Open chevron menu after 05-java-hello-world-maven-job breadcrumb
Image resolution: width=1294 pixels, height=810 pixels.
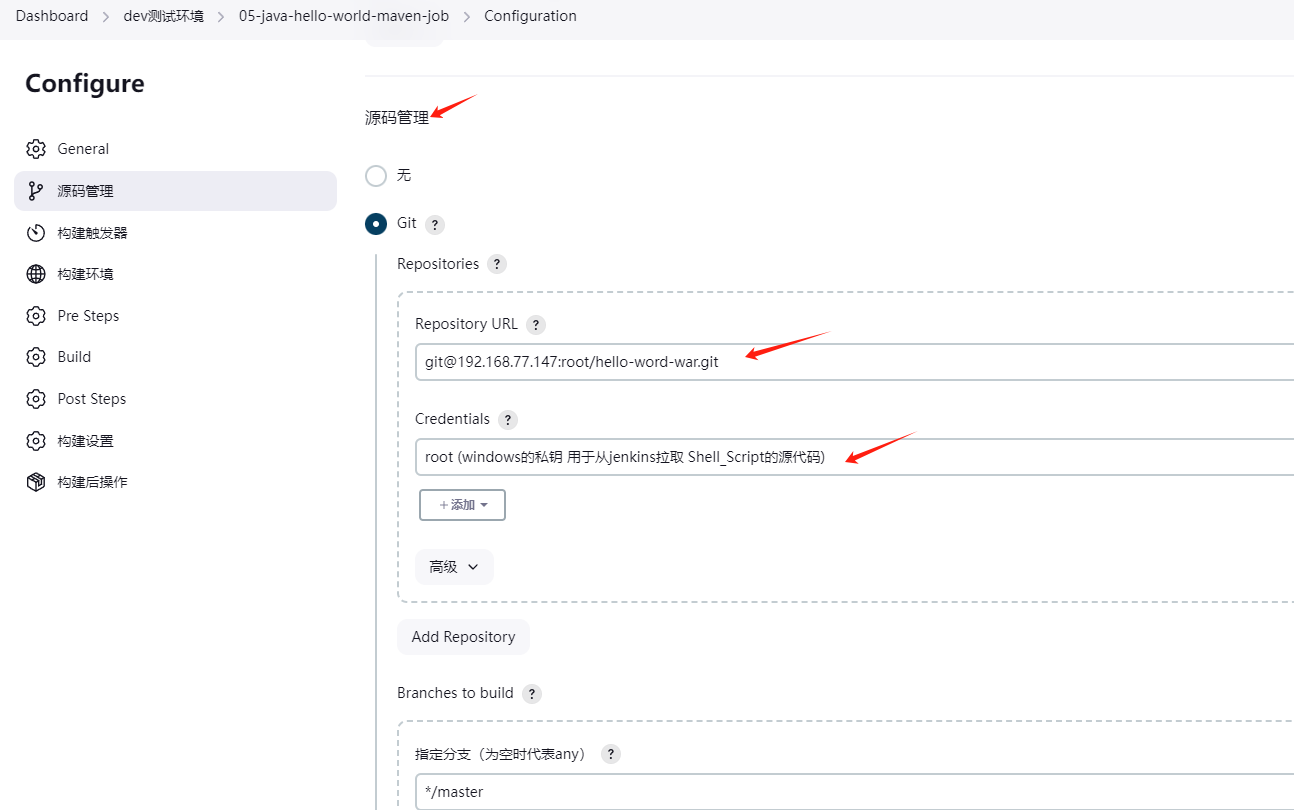coord(466,16)
